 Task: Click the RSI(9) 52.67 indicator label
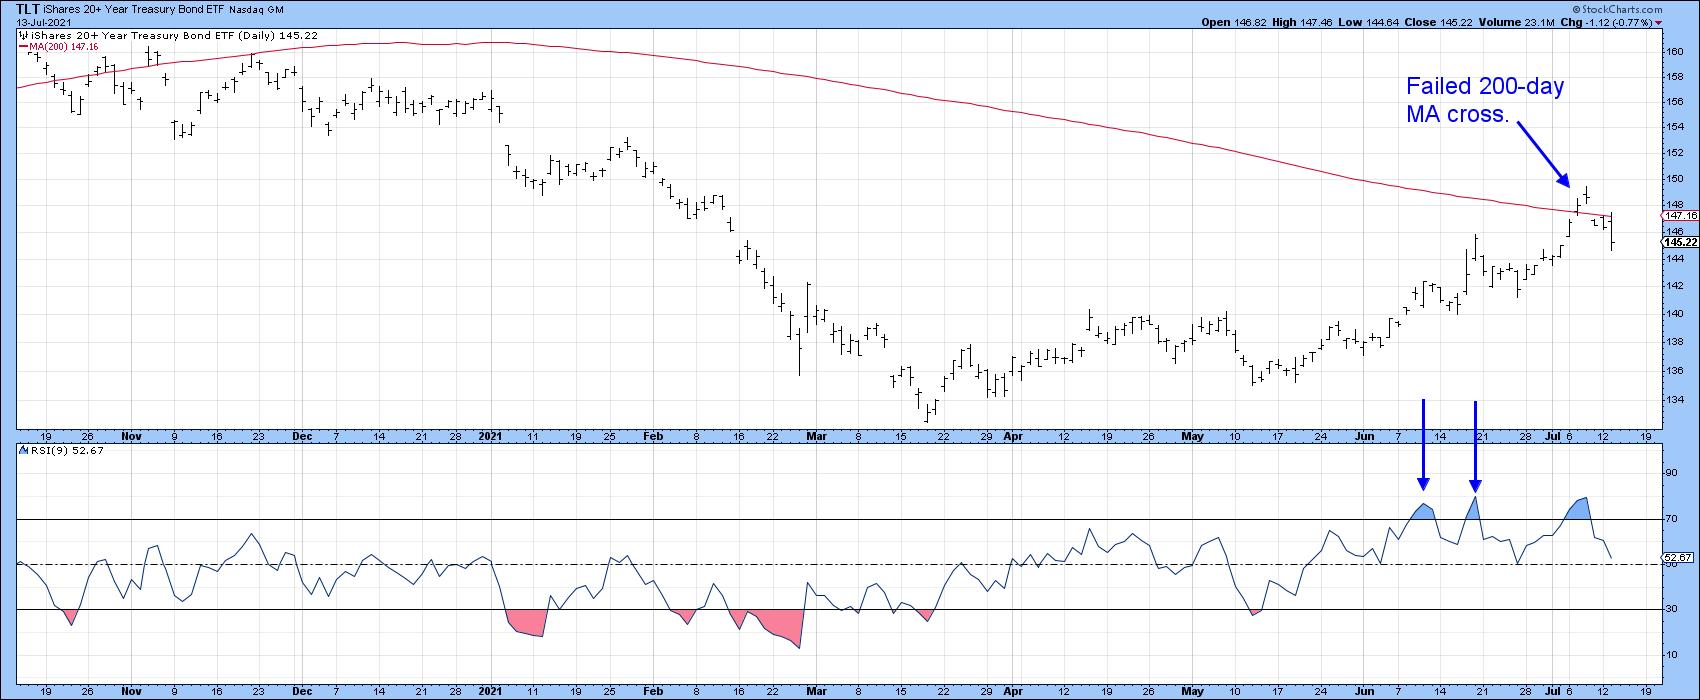pyautogui.click(x=69, y=450)
